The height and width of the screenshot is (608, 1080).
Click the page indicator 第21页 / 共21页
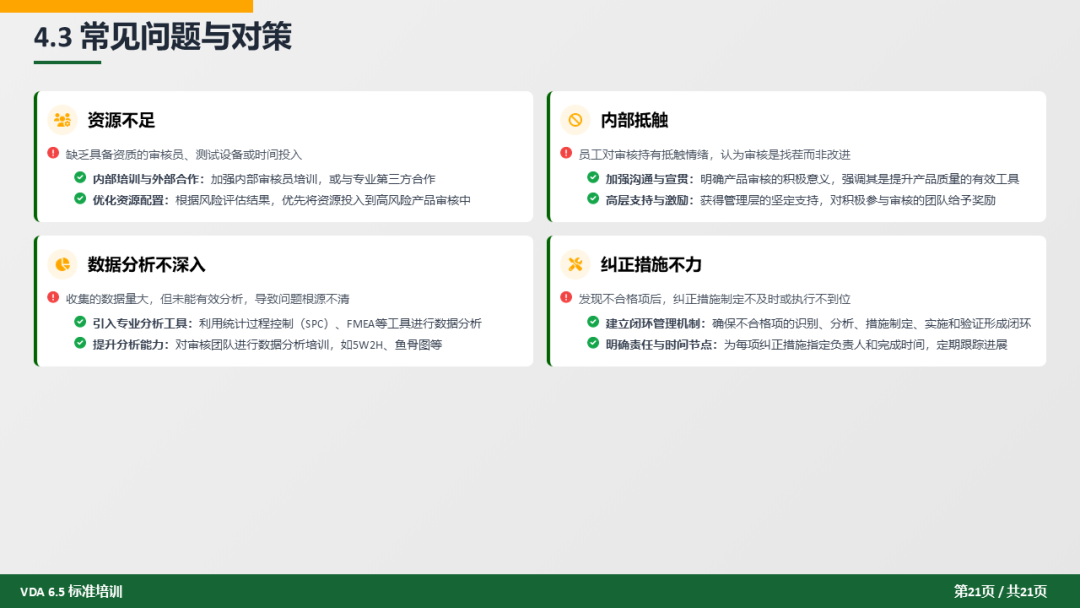[x=999, y=591]
